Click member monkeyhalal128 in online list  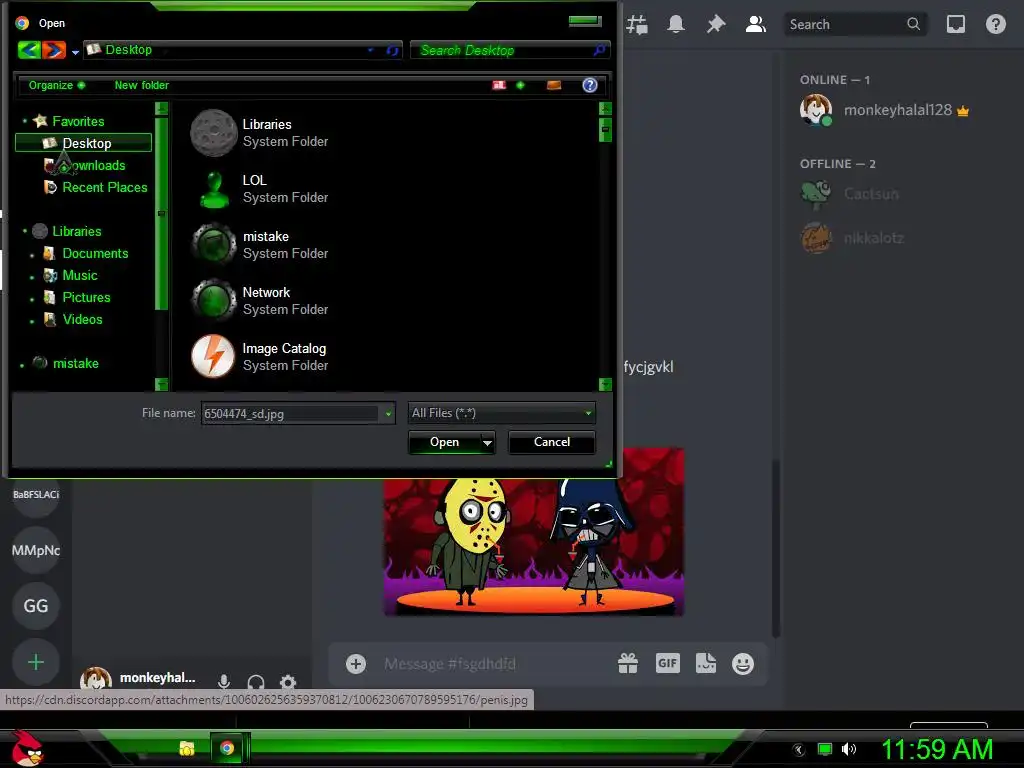[x=897, y=110]
